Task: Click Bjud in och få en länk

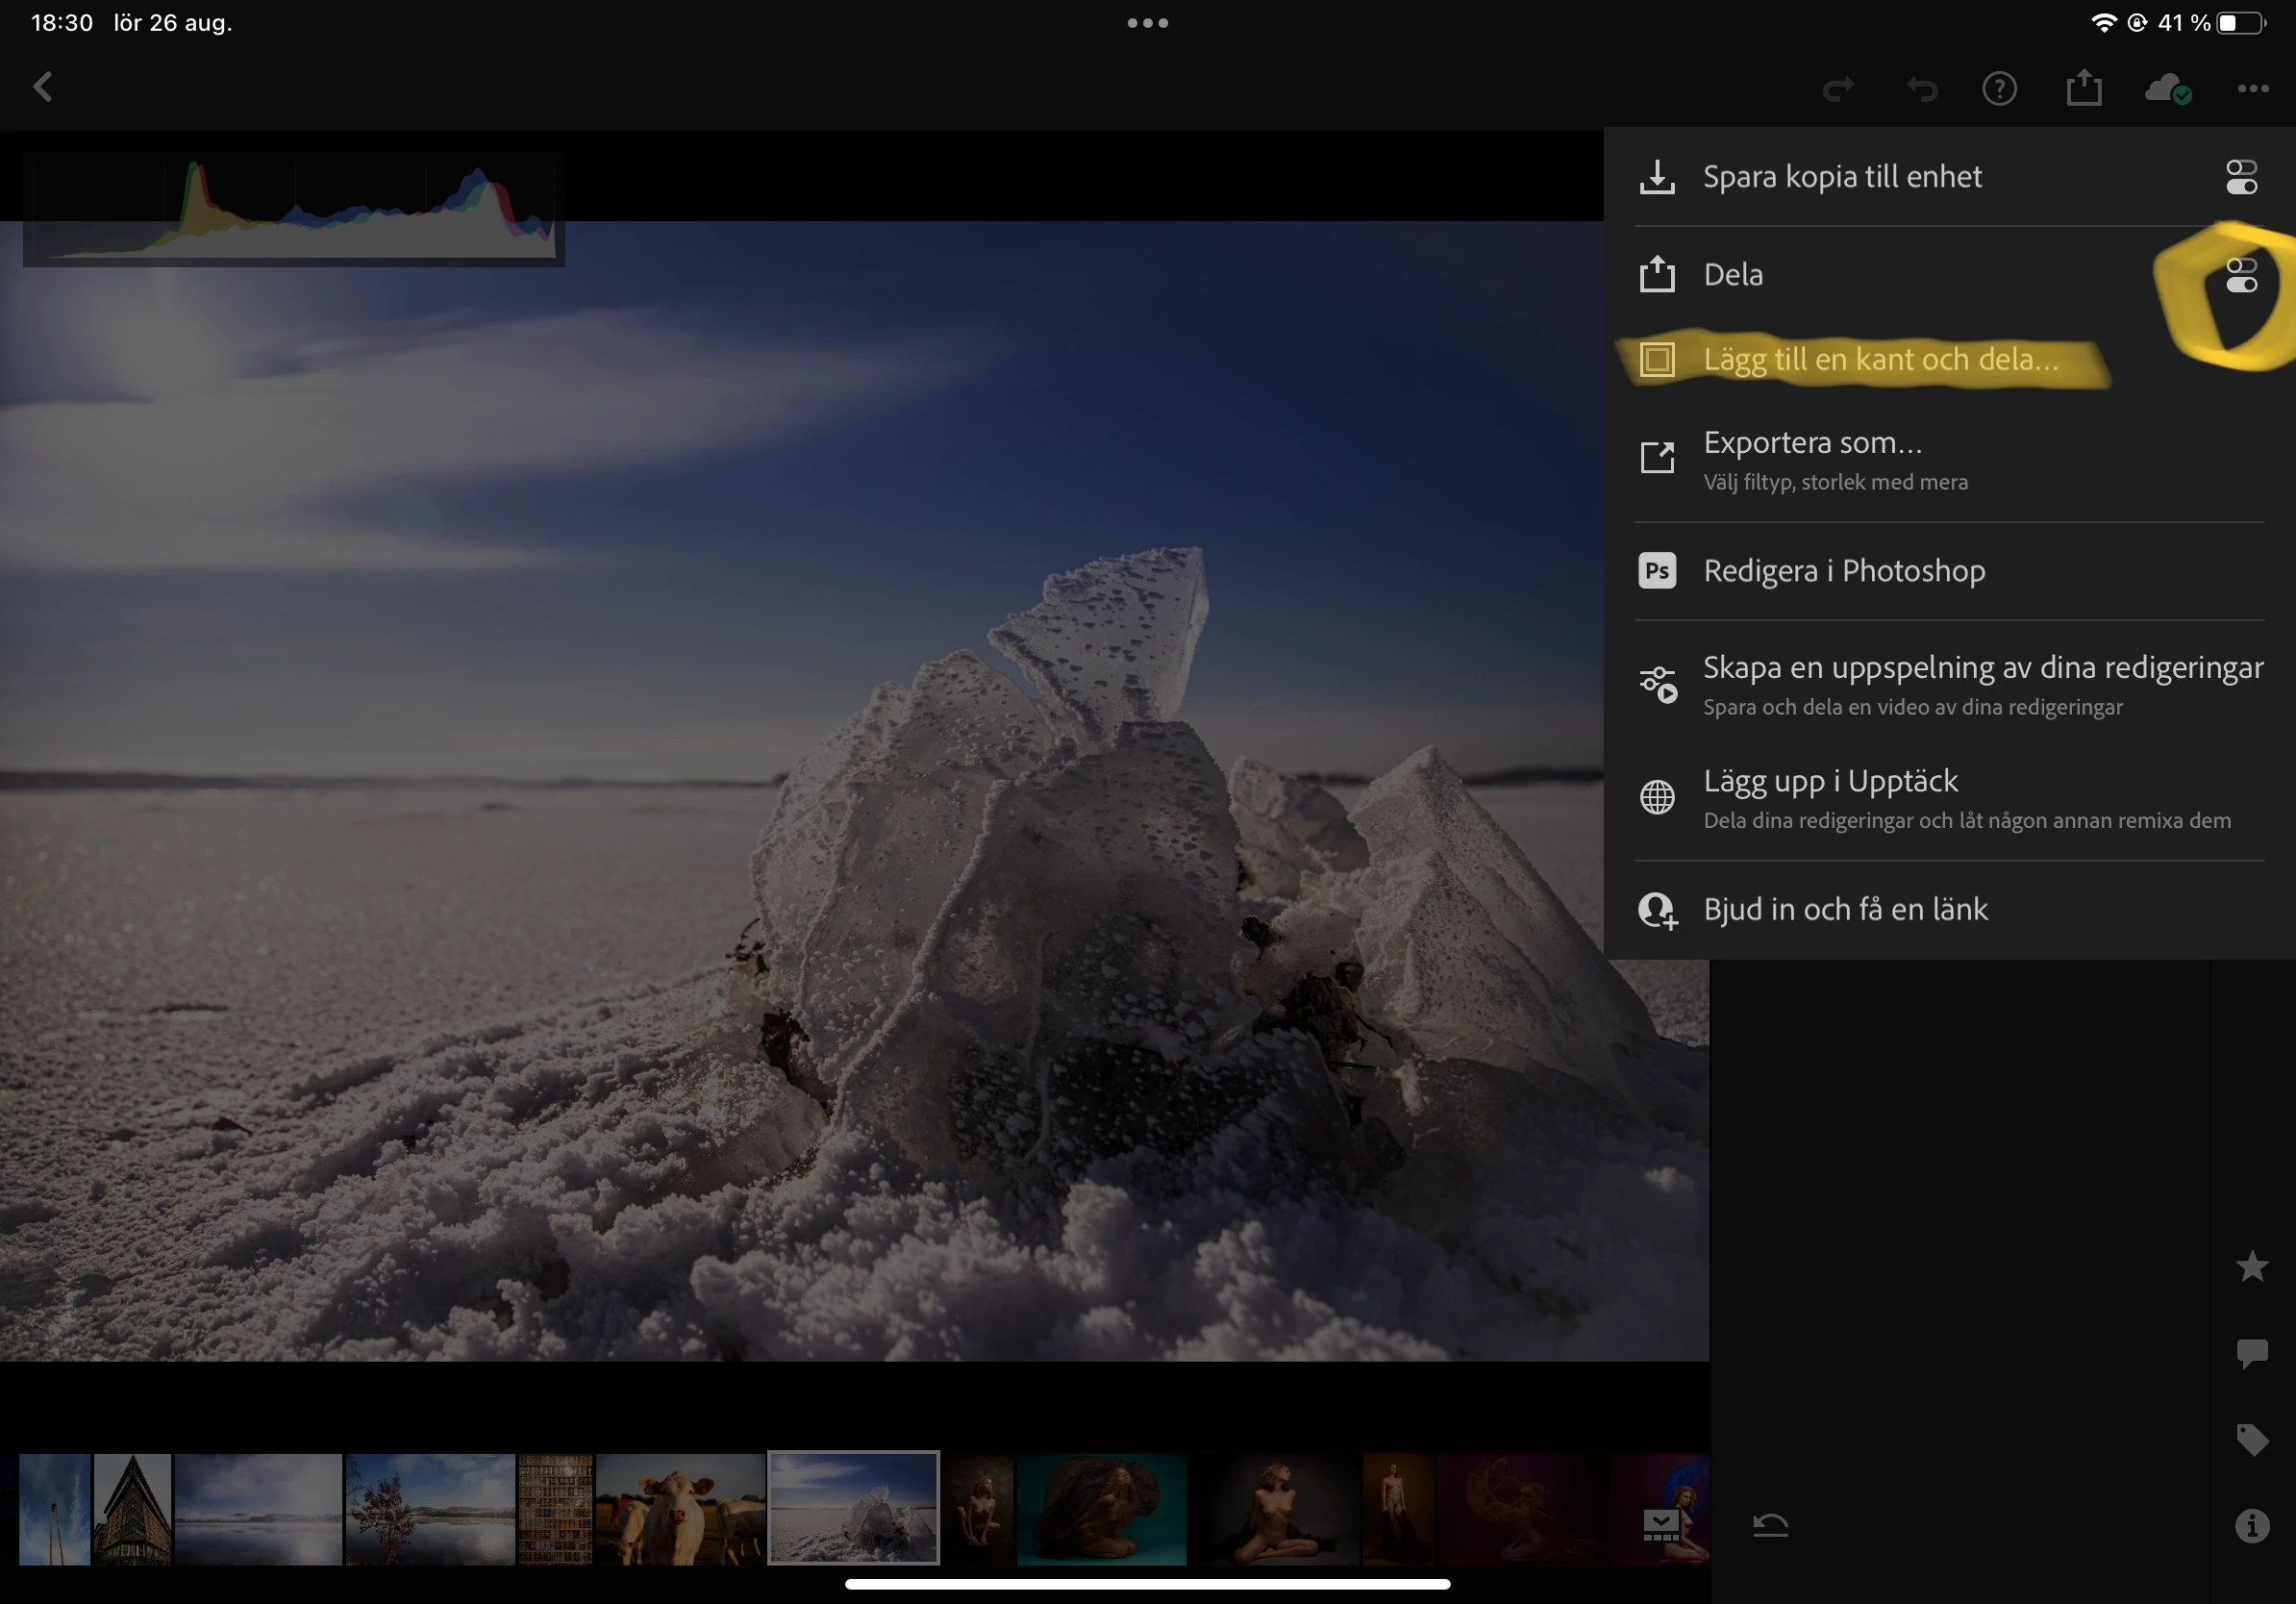Action: click(x=1845, y=909)
